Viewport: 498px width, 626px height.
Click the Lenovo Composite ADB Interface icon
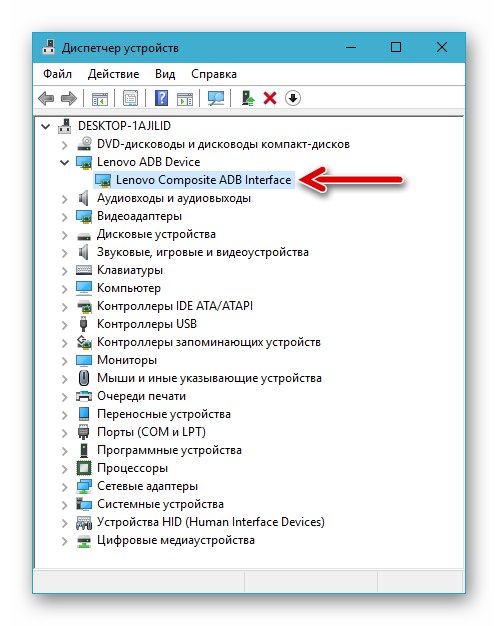[x=103, y=180]
